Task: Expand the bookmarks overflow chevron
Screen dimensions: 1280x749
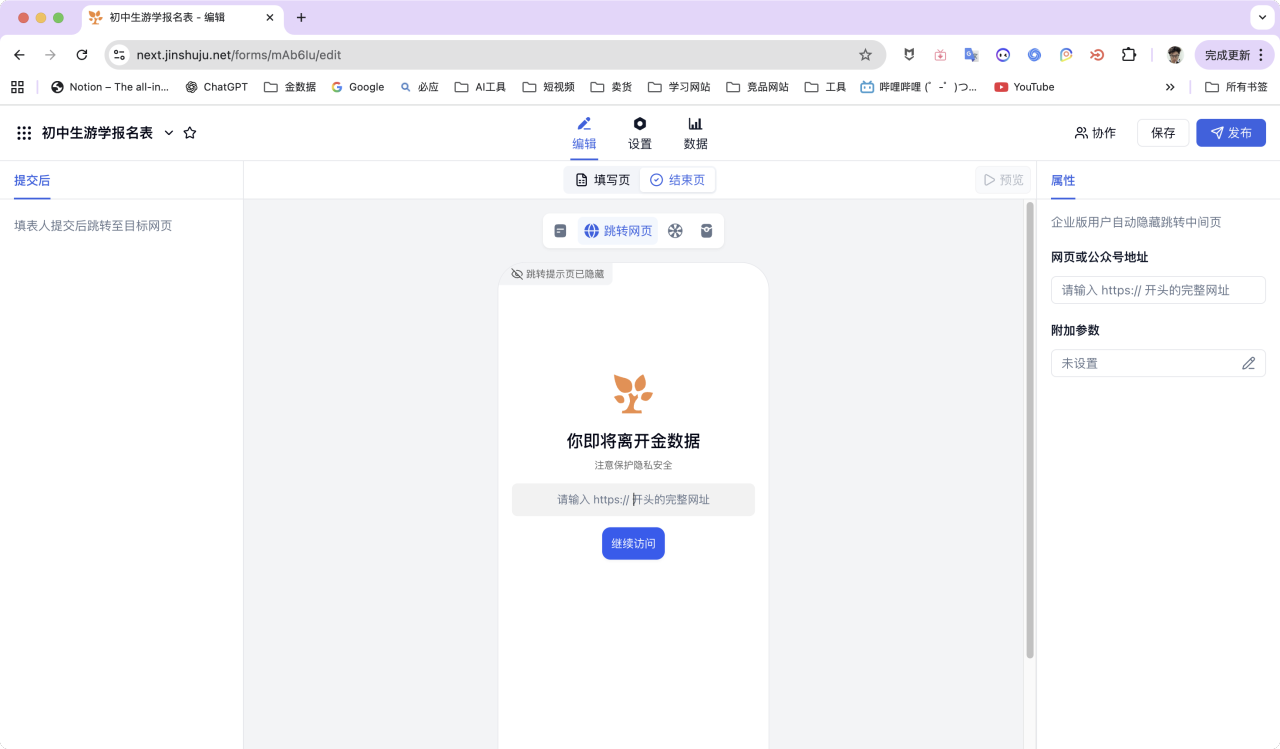Action: pos(1170,87)
